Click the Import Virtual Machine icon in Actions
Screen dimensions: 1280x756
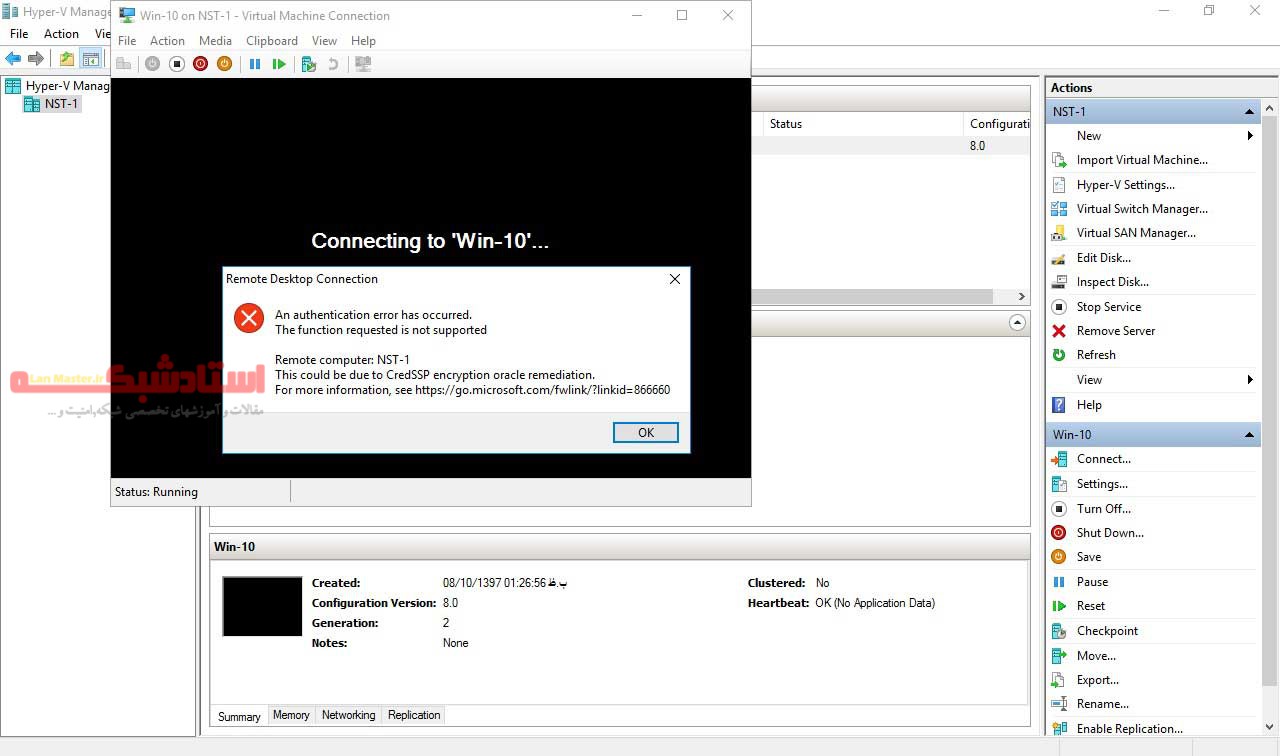click(1059, 160)
